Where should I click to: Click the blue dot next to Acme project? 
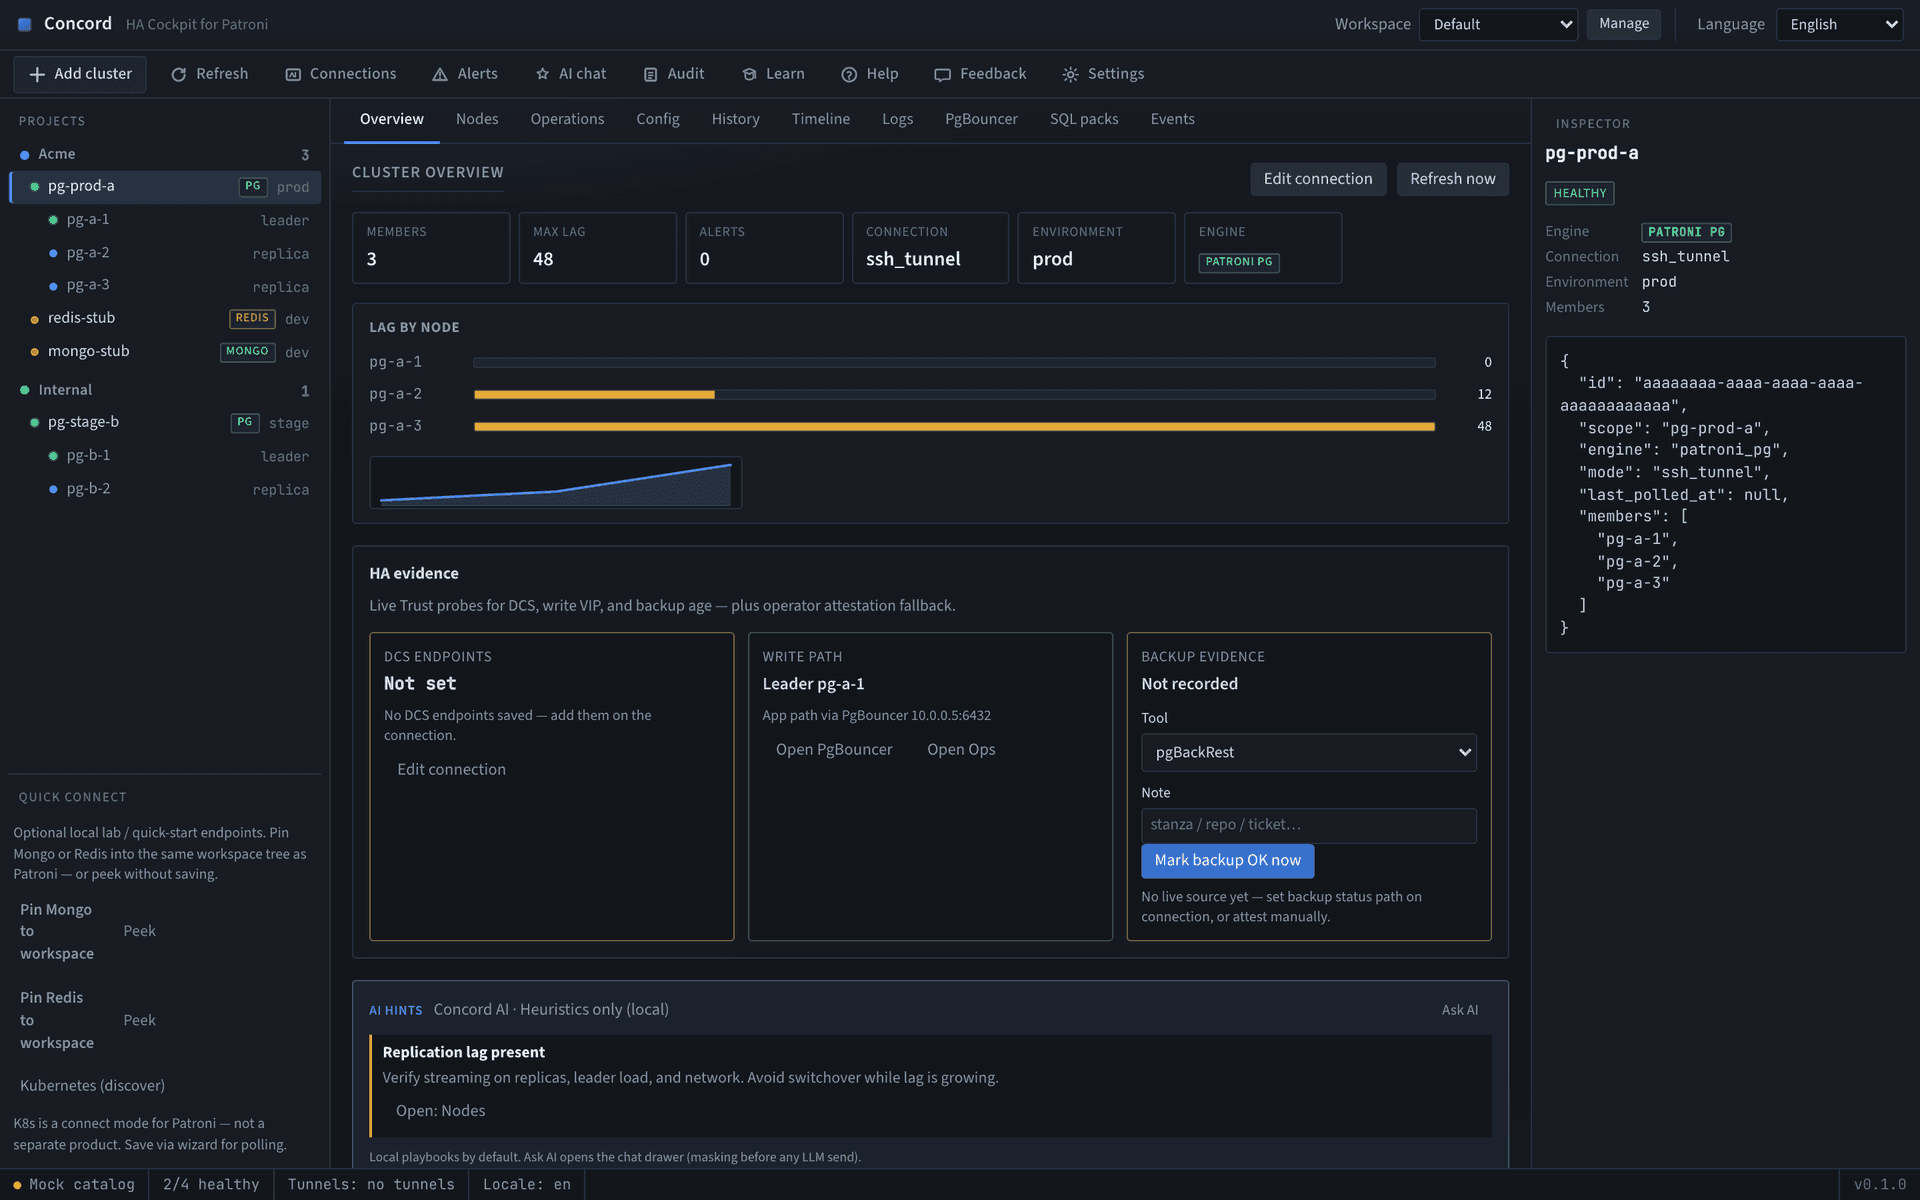pyautogui.click(x=25, y=155)
